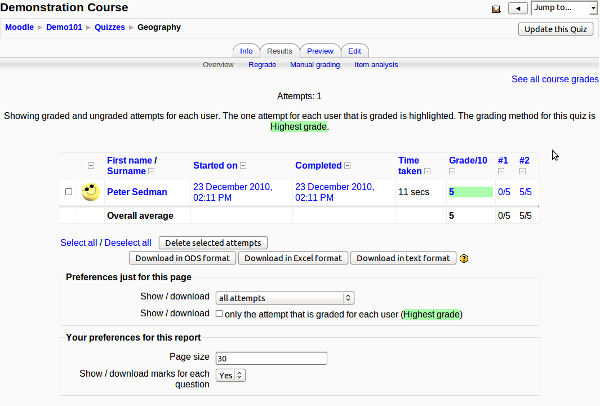This screenshot has height=406, width=600.
Task: Open the Item analysis sub-tab
Action: [x=376, y=64]
